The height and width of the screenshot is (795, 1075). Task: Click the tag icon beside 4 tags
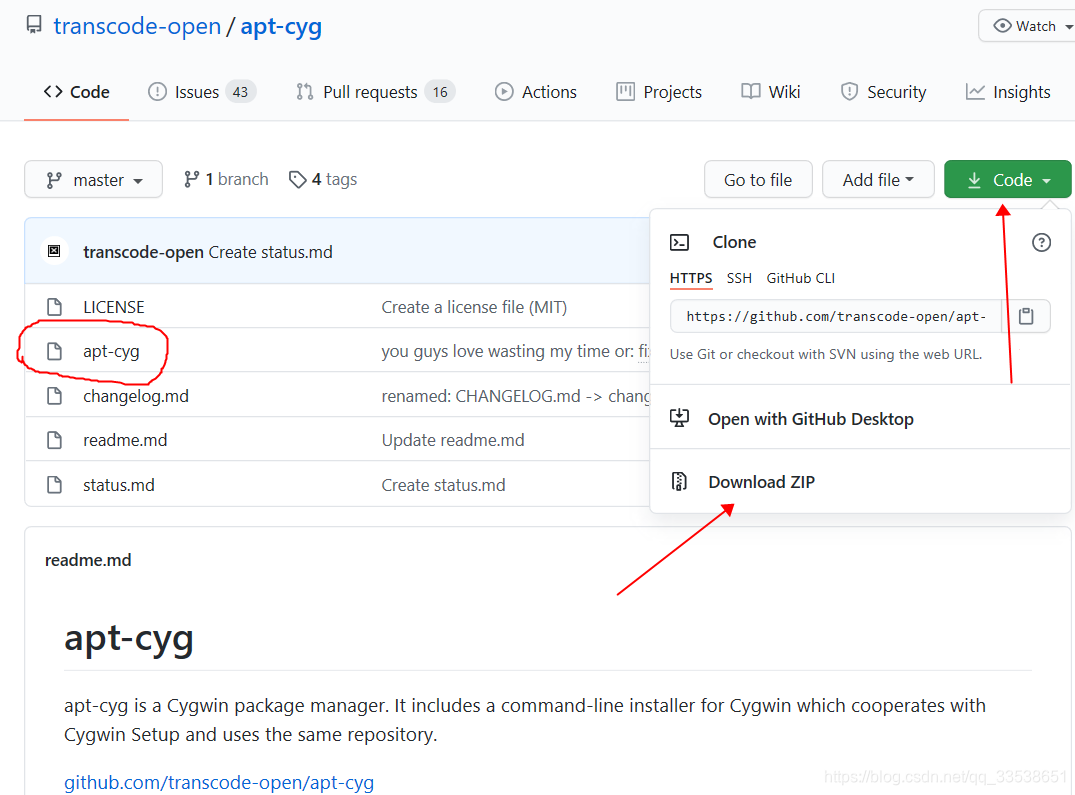pyautogui.click(x=298, y=180)
